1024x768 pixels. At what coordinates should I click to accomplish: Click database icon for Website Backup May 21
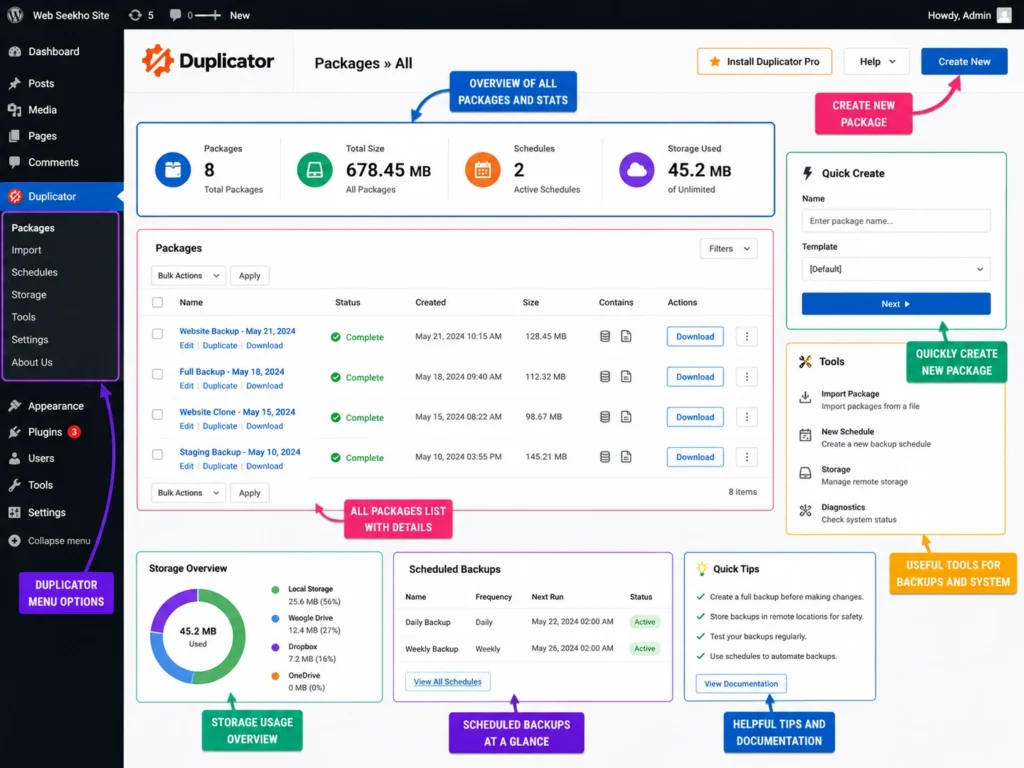click(x=605, y=336)
